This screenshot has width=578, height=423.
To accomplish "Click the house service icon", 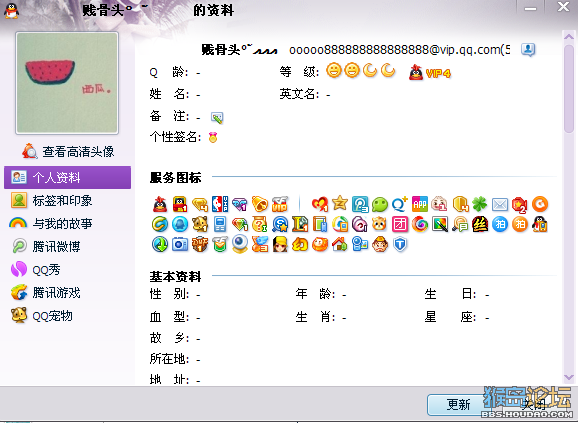I will click(340, 244).
